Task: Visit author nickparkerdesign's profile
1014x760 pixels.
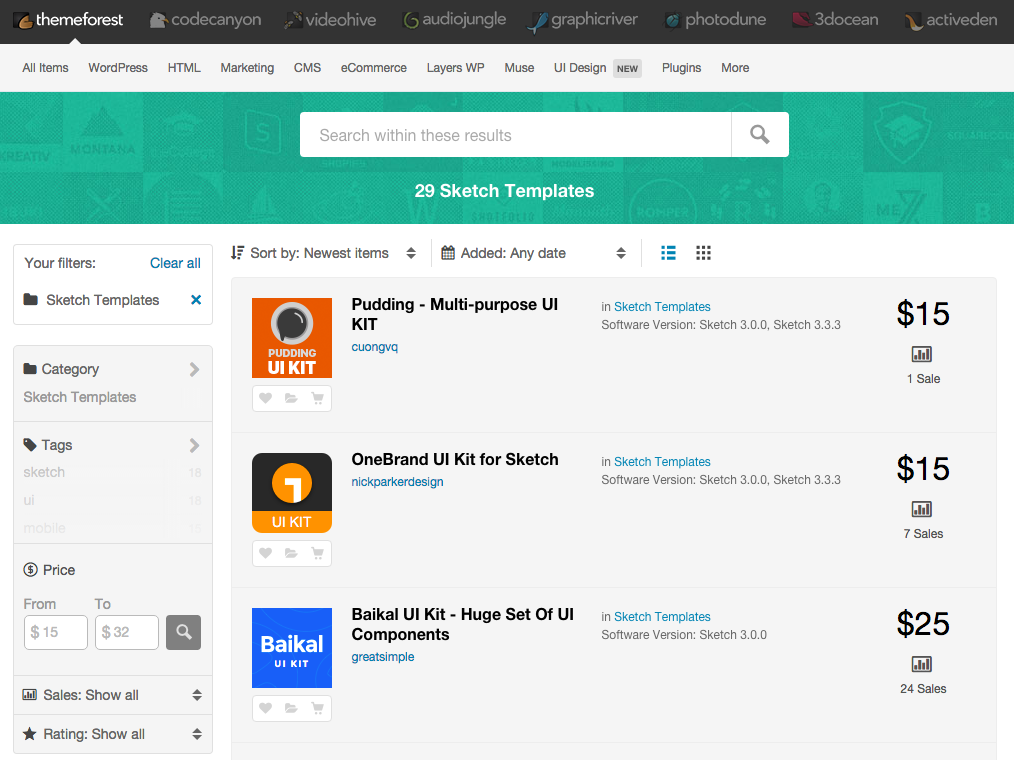Action: [397, 482]
